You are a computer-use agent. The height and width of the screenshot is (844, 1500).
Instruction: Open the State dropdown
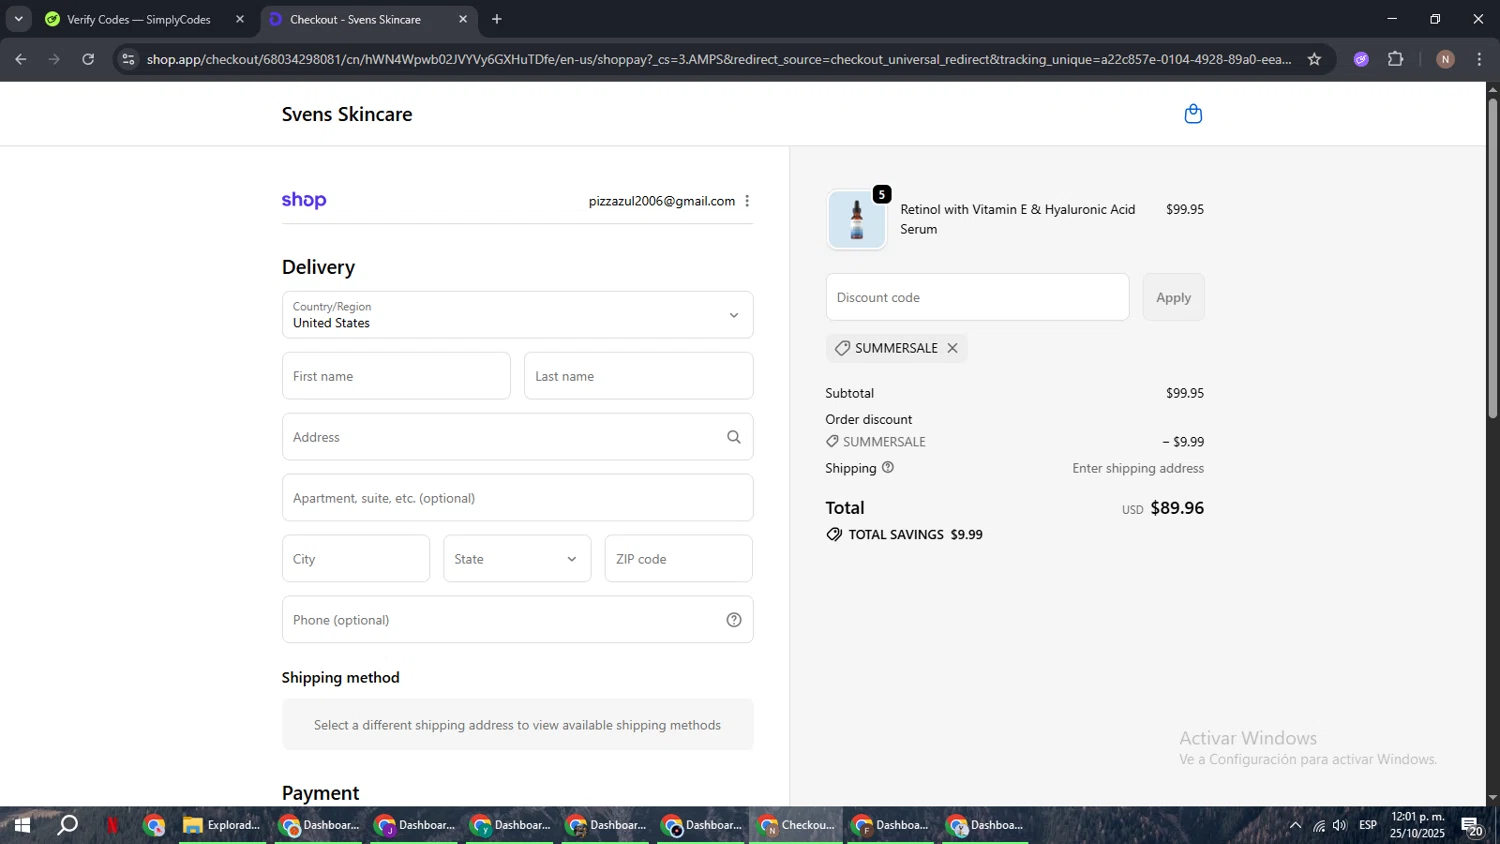(517, 559)
